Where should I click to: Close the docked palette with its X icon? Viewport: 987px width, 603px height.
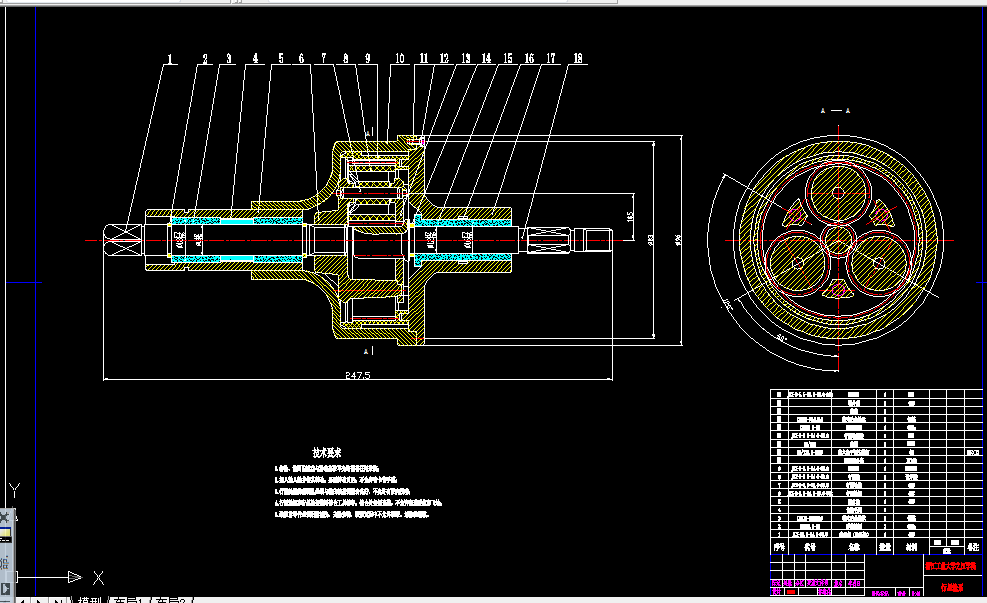[4, 517]
